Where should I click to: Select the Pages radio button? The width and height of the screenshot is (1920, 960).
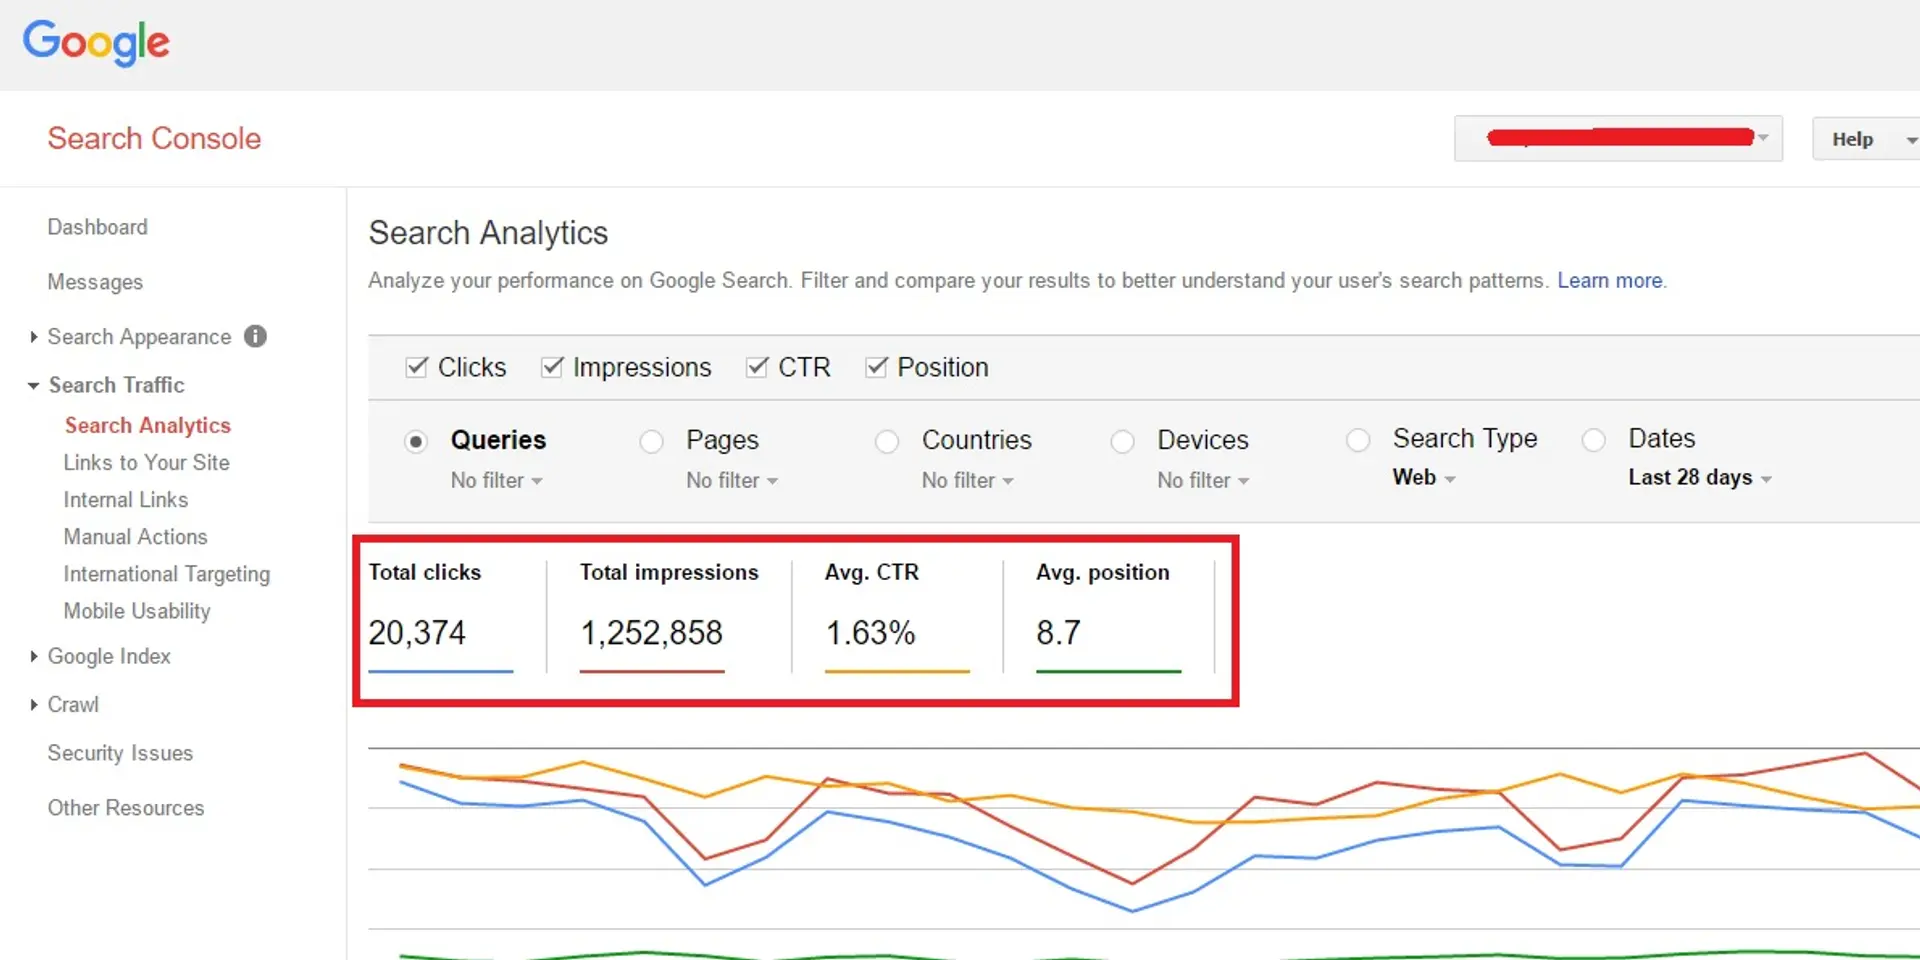pos(651,441)
